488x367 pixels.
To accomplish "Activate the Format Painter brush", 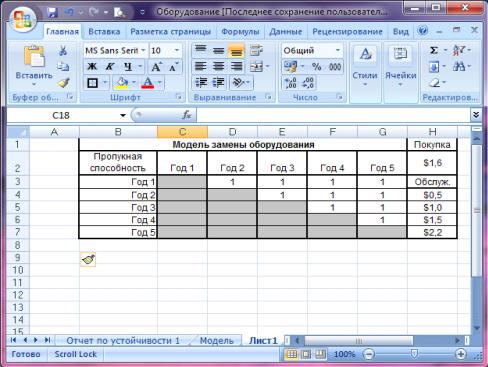I will (63, 82).
